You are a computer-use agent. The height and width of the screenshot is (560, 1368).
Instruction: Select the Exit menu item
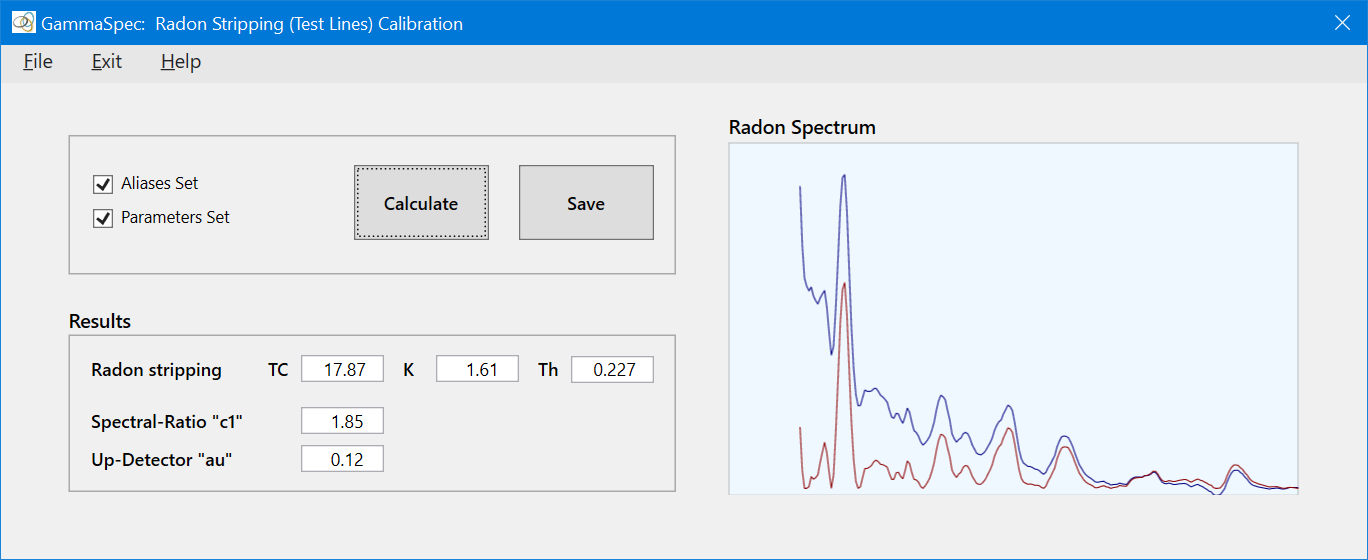pyautogui.click(x=106, y=62)
